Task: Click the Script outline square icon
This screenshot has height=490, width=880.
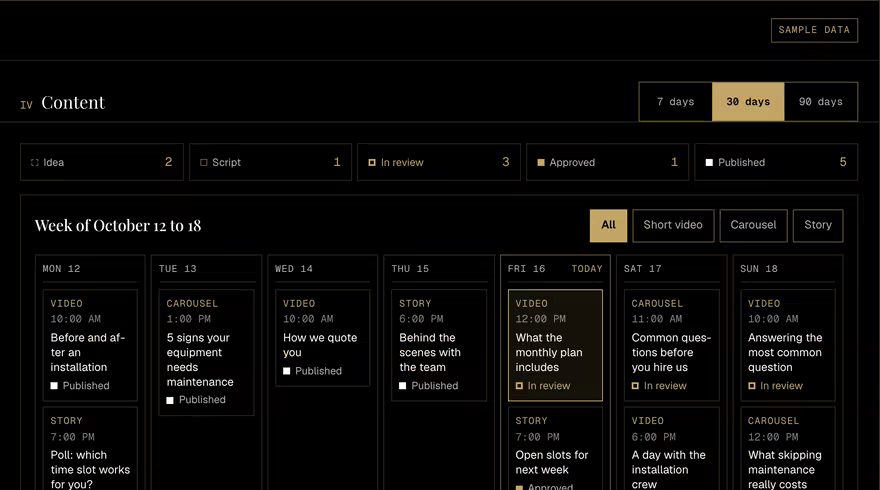Action: (204, 162)
